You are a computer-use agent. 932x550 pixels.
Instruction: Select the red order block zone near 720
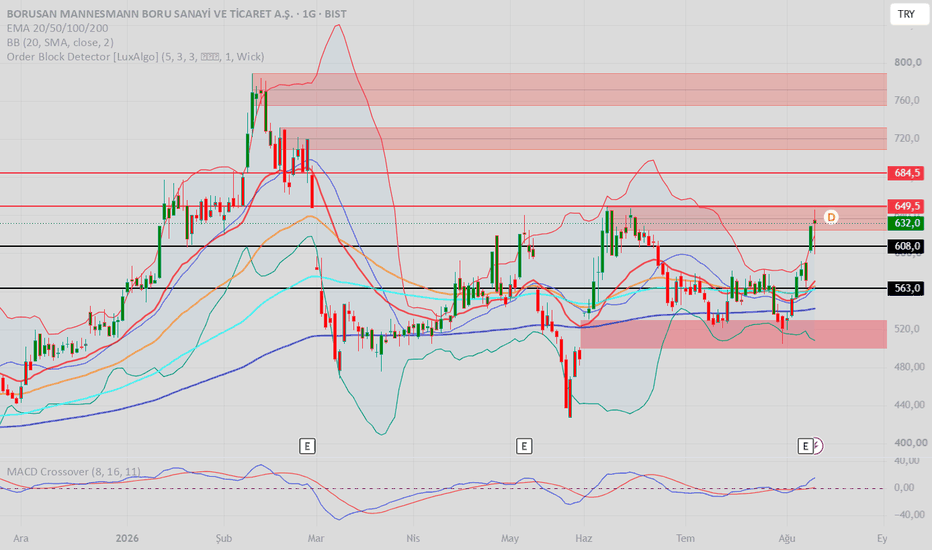point(585,138)
